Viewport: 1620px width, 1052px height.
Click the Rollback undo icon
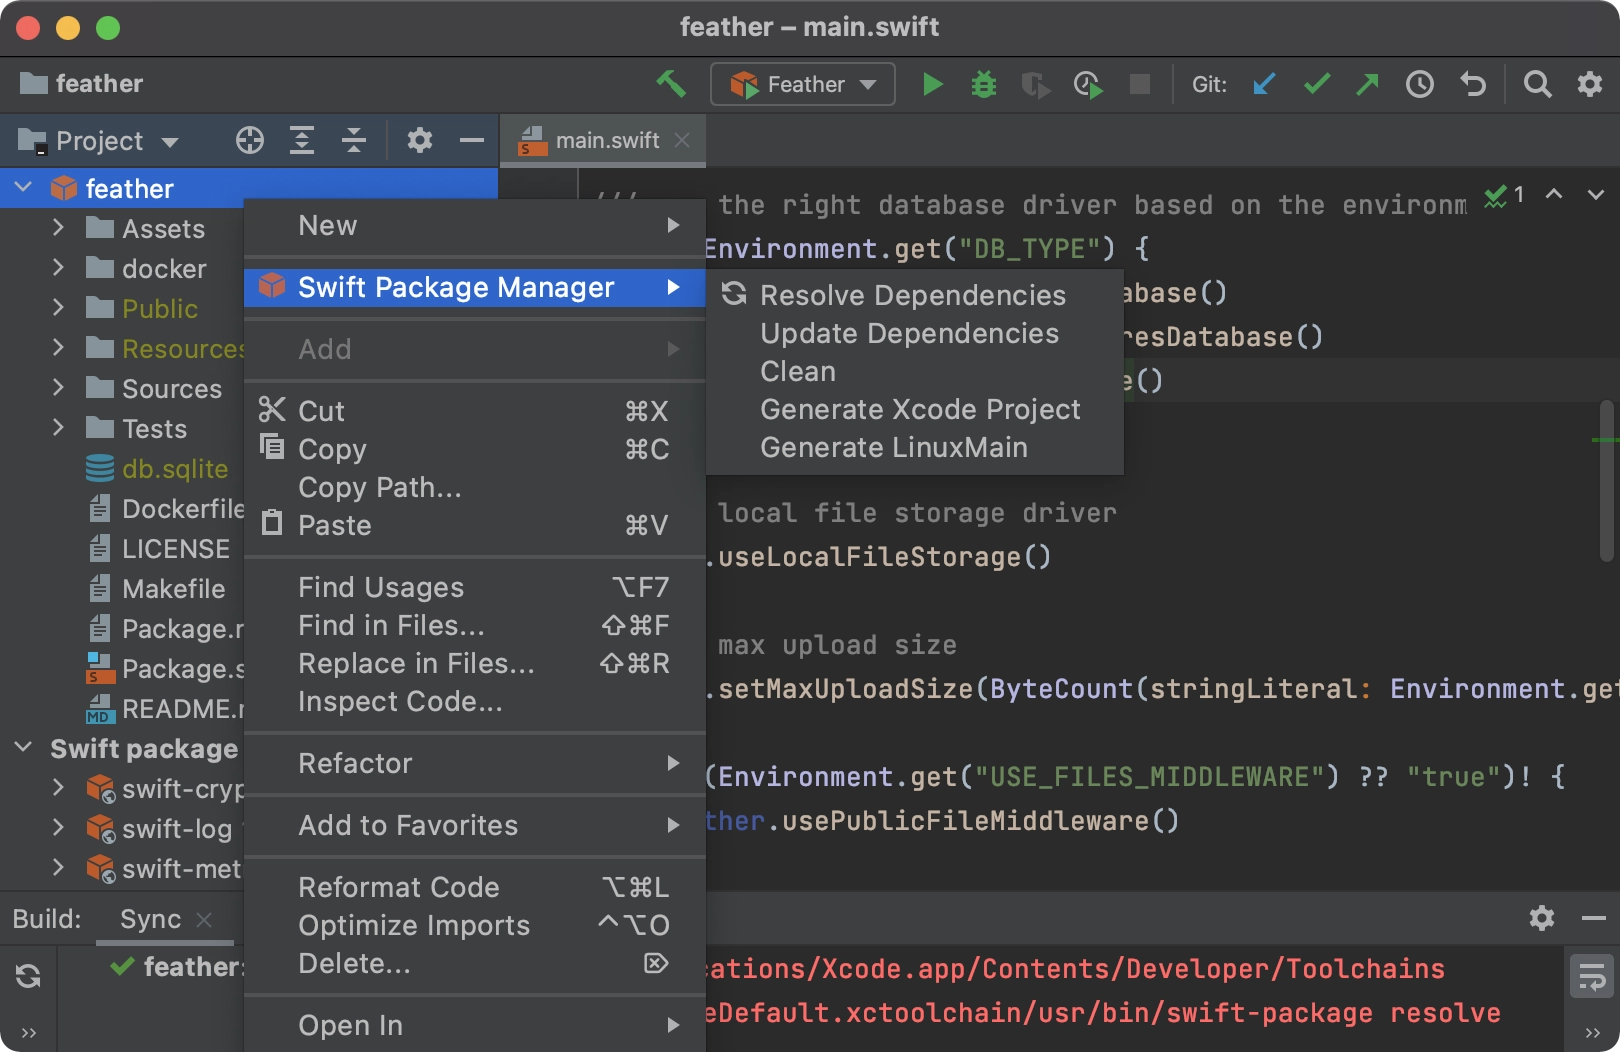[x=1472, y=84]
